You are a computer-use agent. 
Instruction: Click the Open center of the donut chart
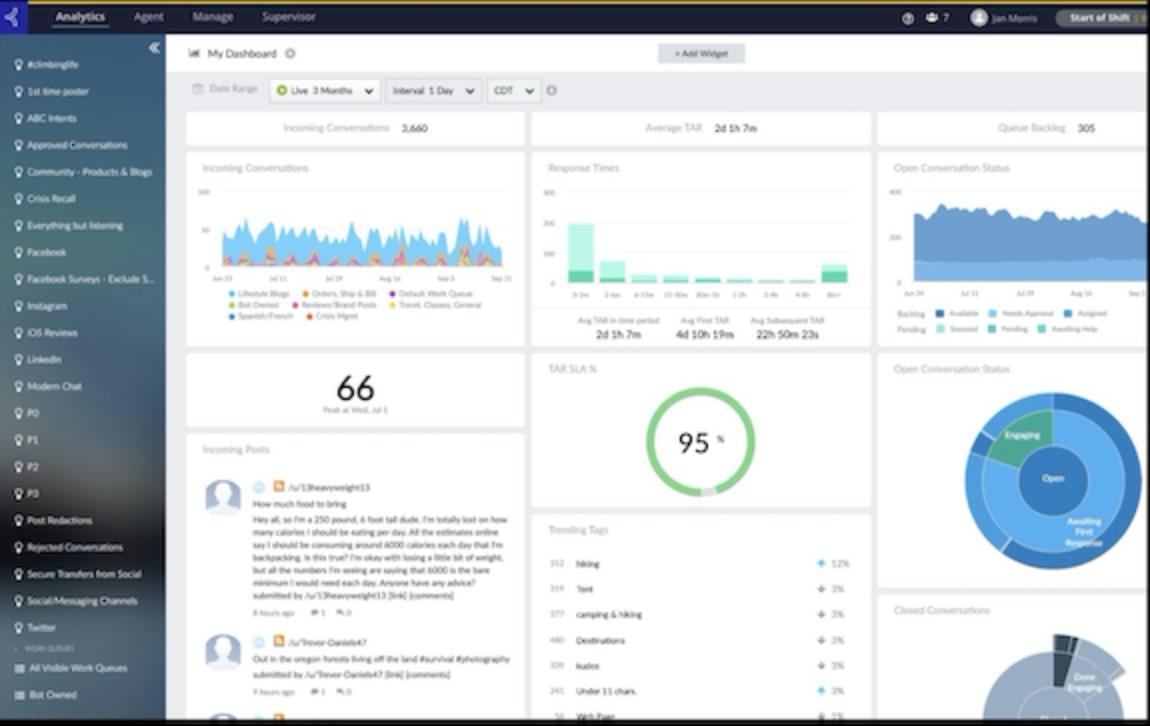click(x=1053, y=478)
